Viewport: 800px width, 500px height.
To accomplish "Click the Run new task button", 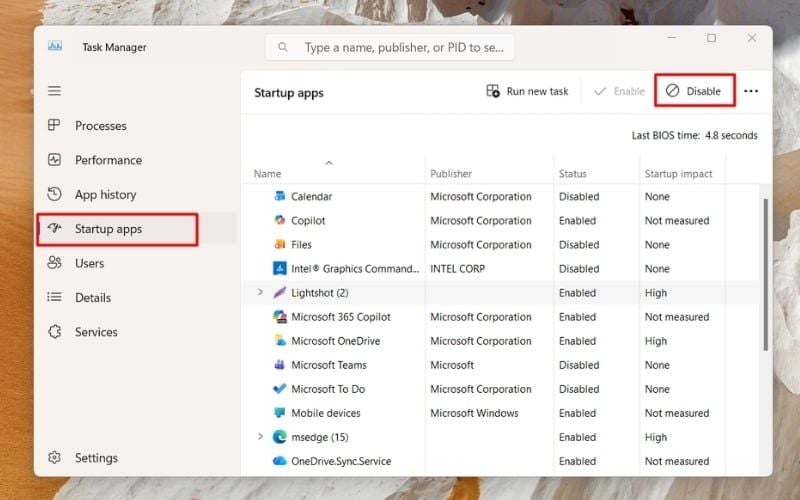I will click(x=527, y=91).
